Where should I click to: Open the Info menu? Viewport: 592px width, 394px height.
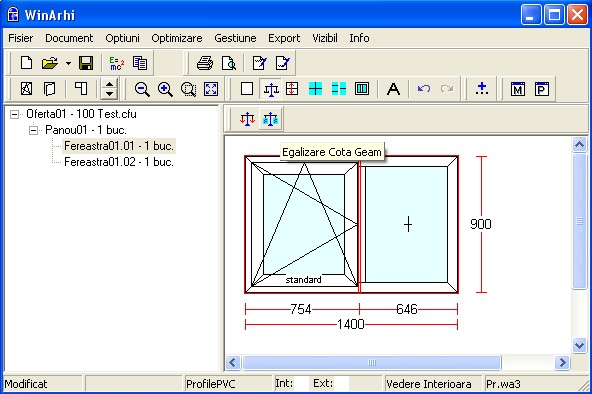359,38
